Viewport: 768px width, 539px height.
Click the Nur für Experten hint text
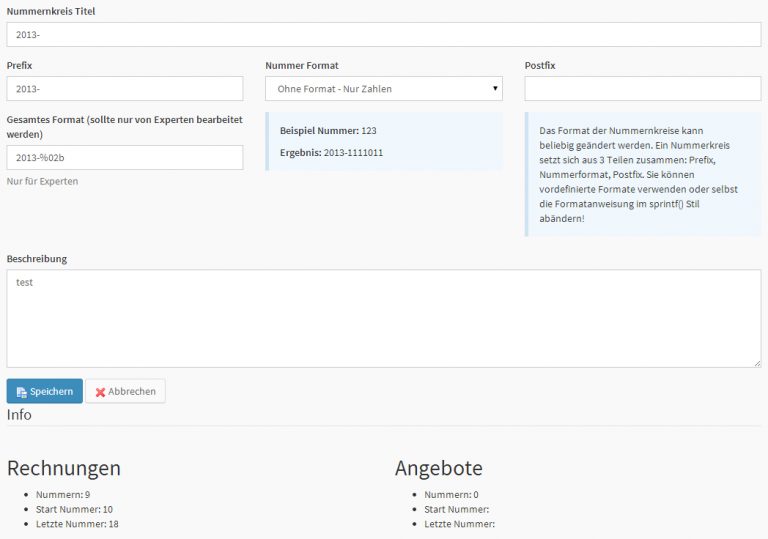[x=42, y=181]
